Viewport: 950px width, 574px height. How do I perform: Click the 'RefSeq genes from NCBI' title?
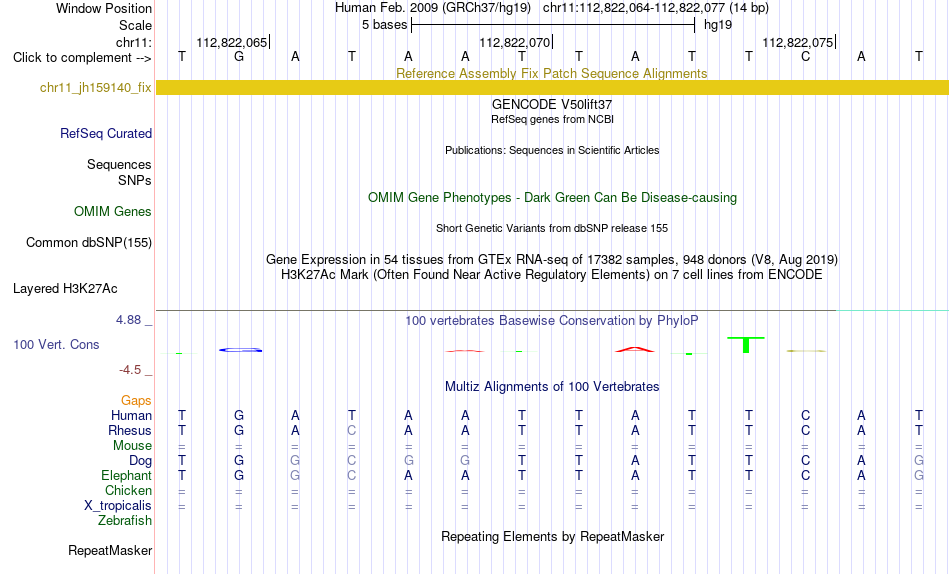(x=552, y=119)
